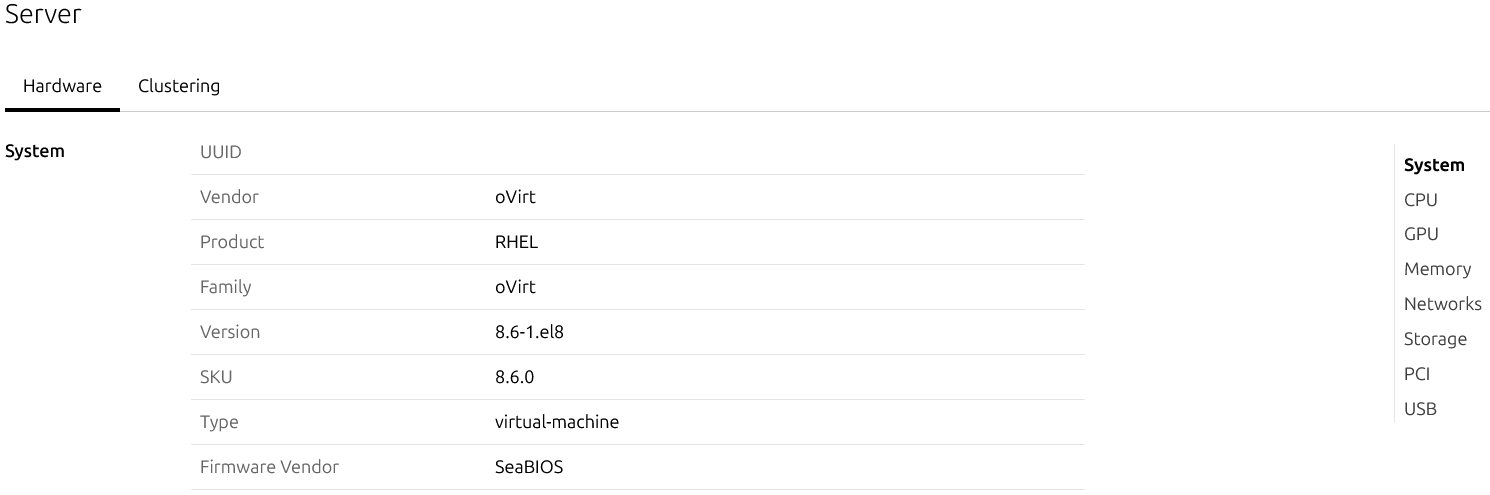Image resolution: width=1490 pixels, height=495 pixels.
Task: Select the Vendor row's oVirt value
Action: 515,197
